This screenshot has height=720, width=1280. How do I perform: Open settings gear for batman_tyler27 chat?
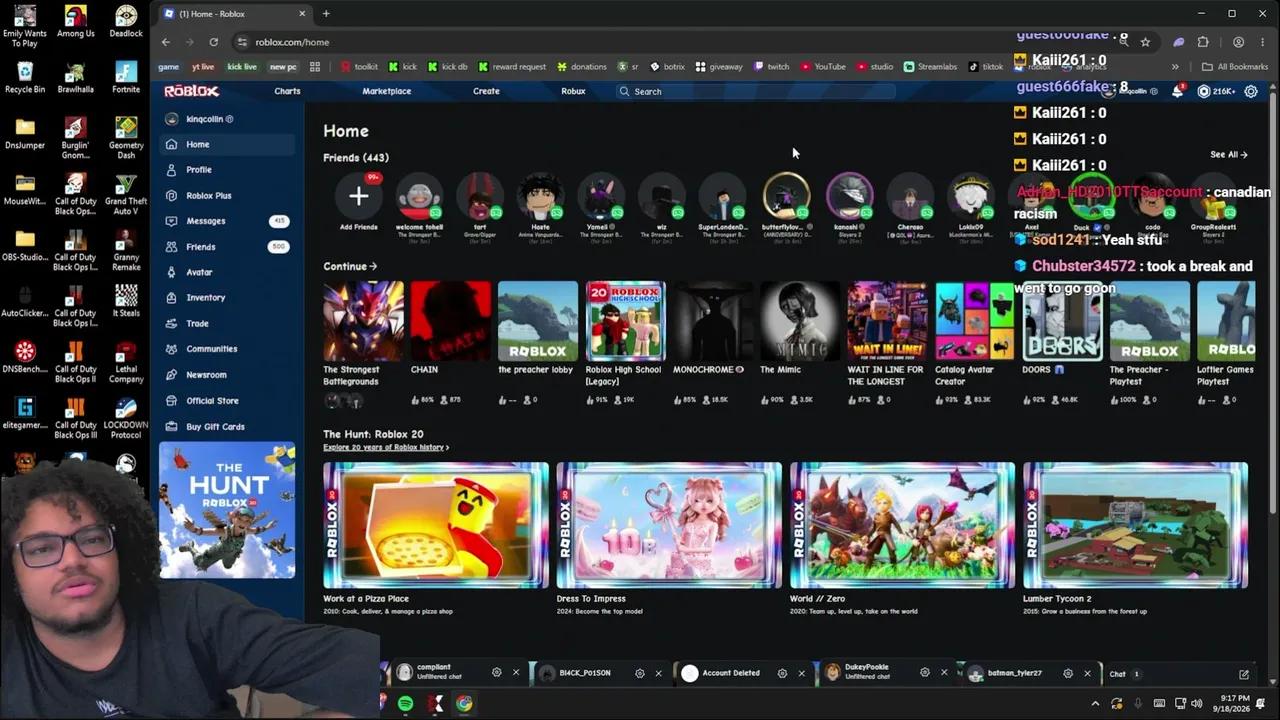click(1068, 673)
